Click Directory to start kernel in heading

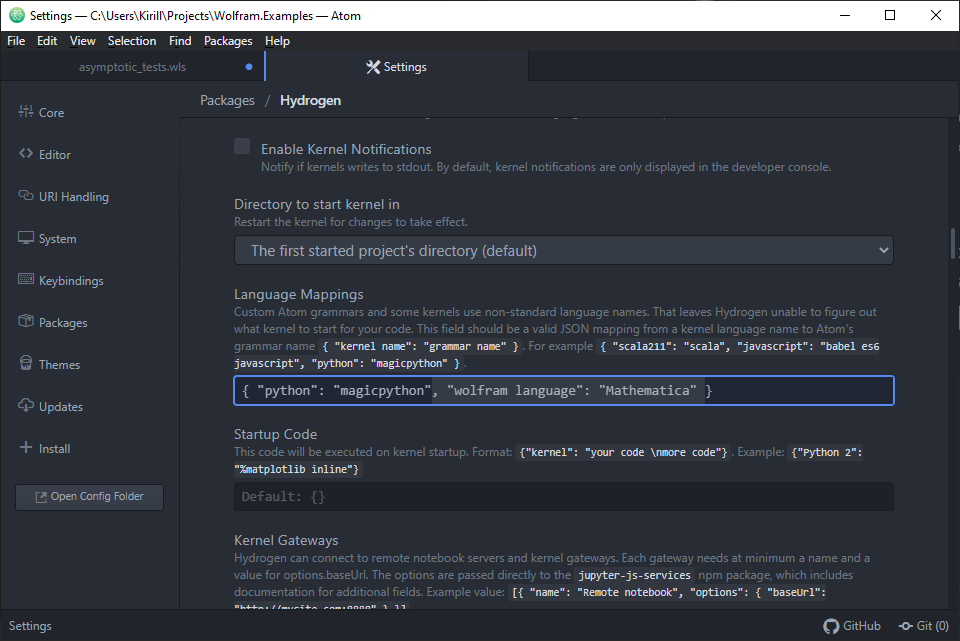point(317,204)
